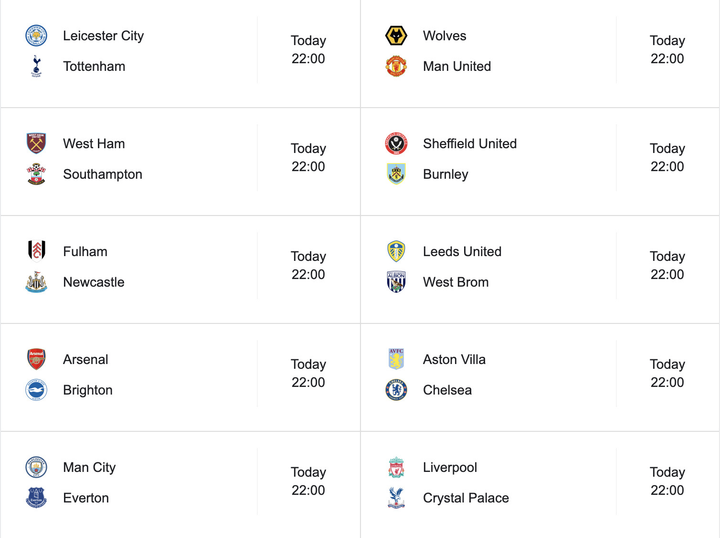Click the Everton club crest
This screenshot has width=720, height=538.
click(36, 498)
